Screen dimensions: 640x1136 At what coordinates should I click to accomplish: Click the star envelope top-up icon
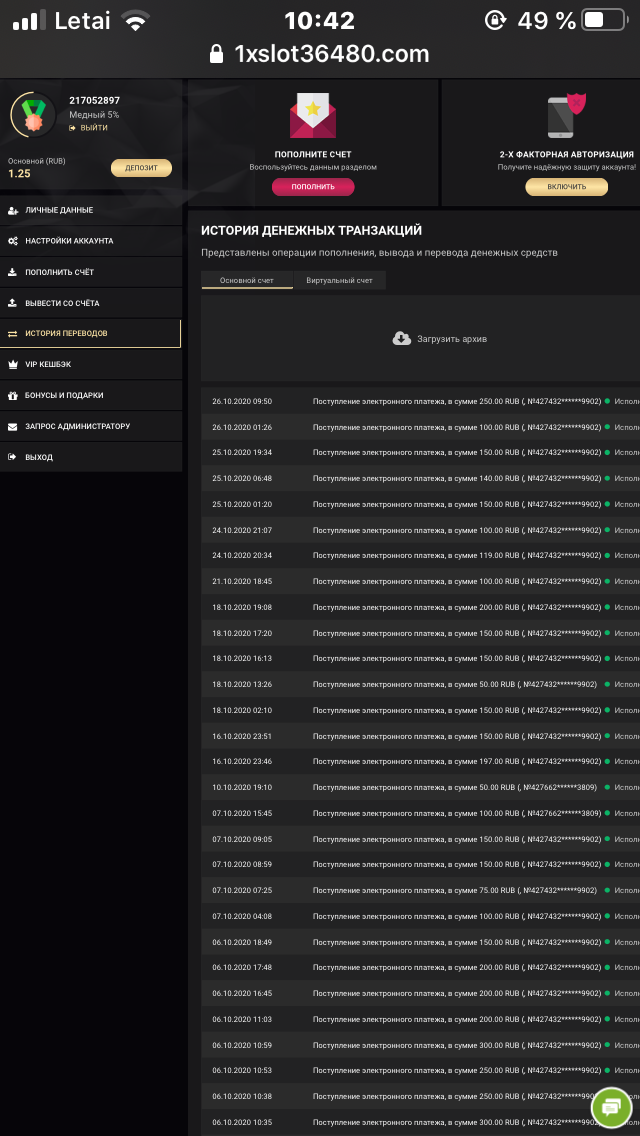coord(313,116)
